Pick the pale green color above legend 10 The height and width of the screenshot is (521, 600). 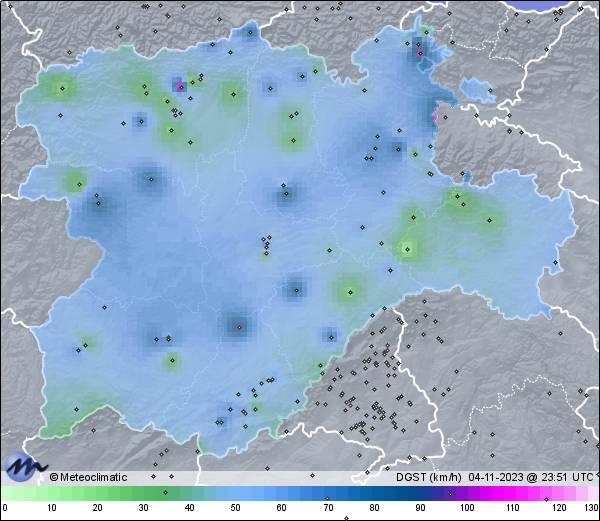click(x=52, y=493)
